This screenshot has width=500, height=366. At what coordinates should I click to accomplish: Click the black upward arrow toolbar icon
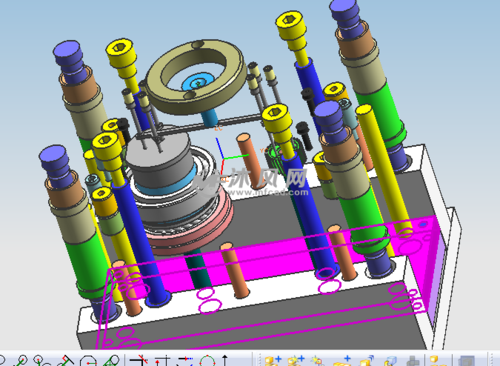click(x=225, y=361)
